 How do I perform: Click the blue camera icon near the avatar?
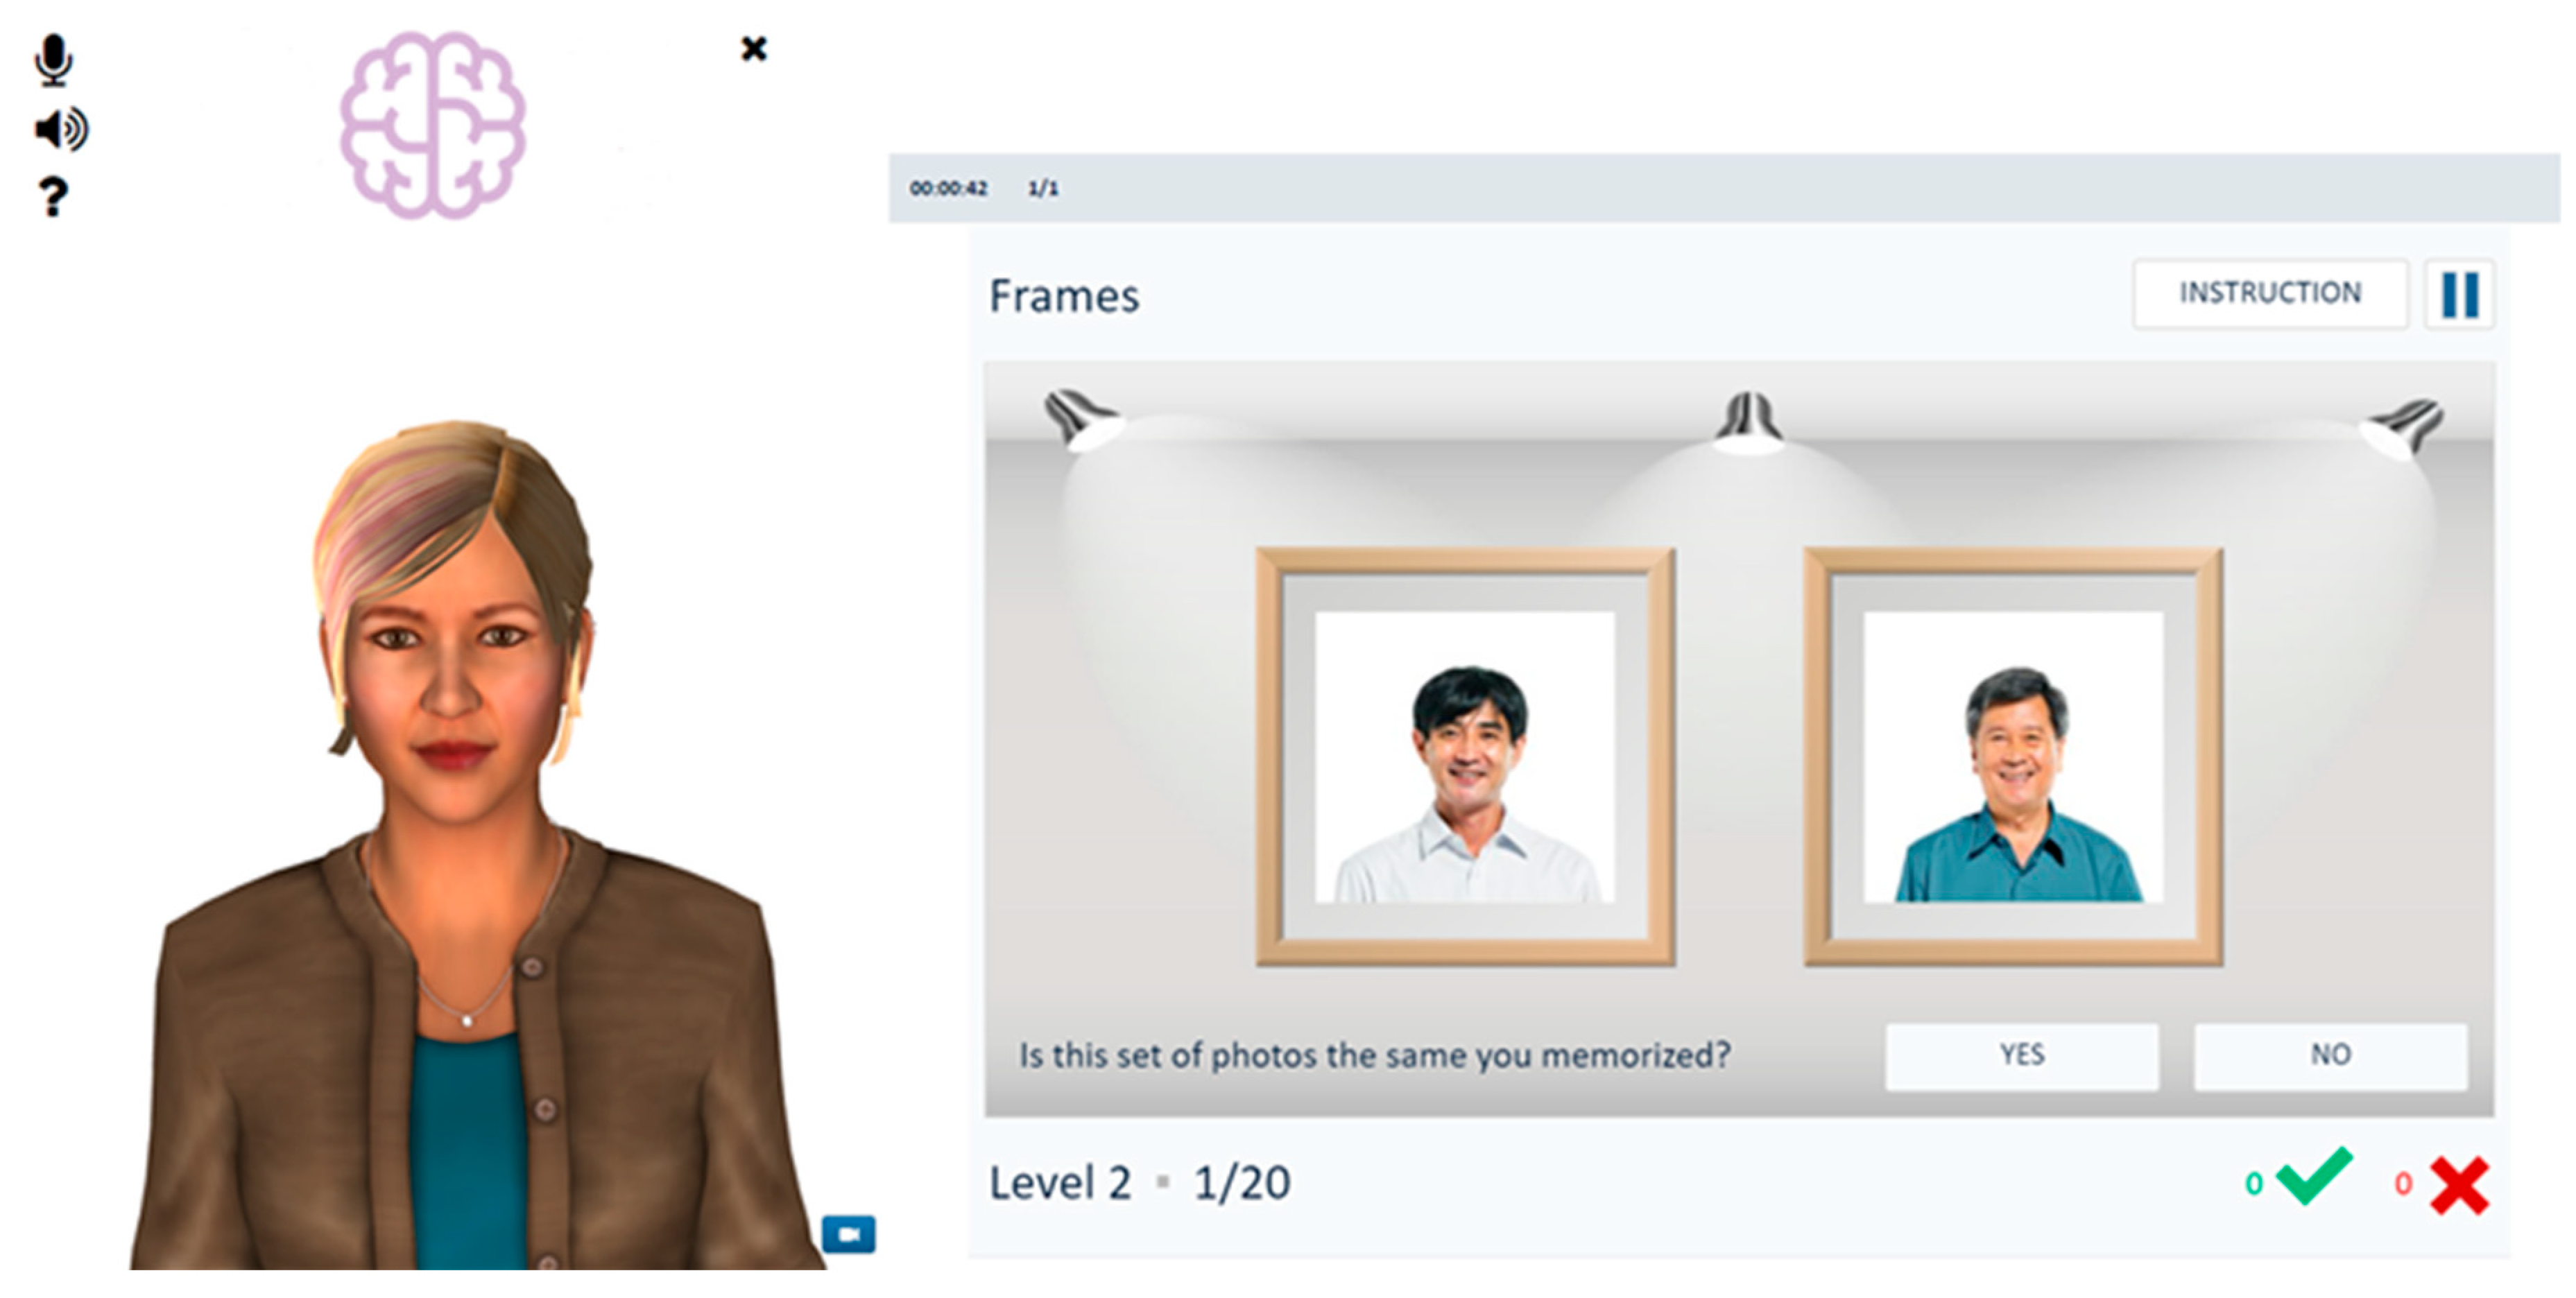click(848, 1234)
